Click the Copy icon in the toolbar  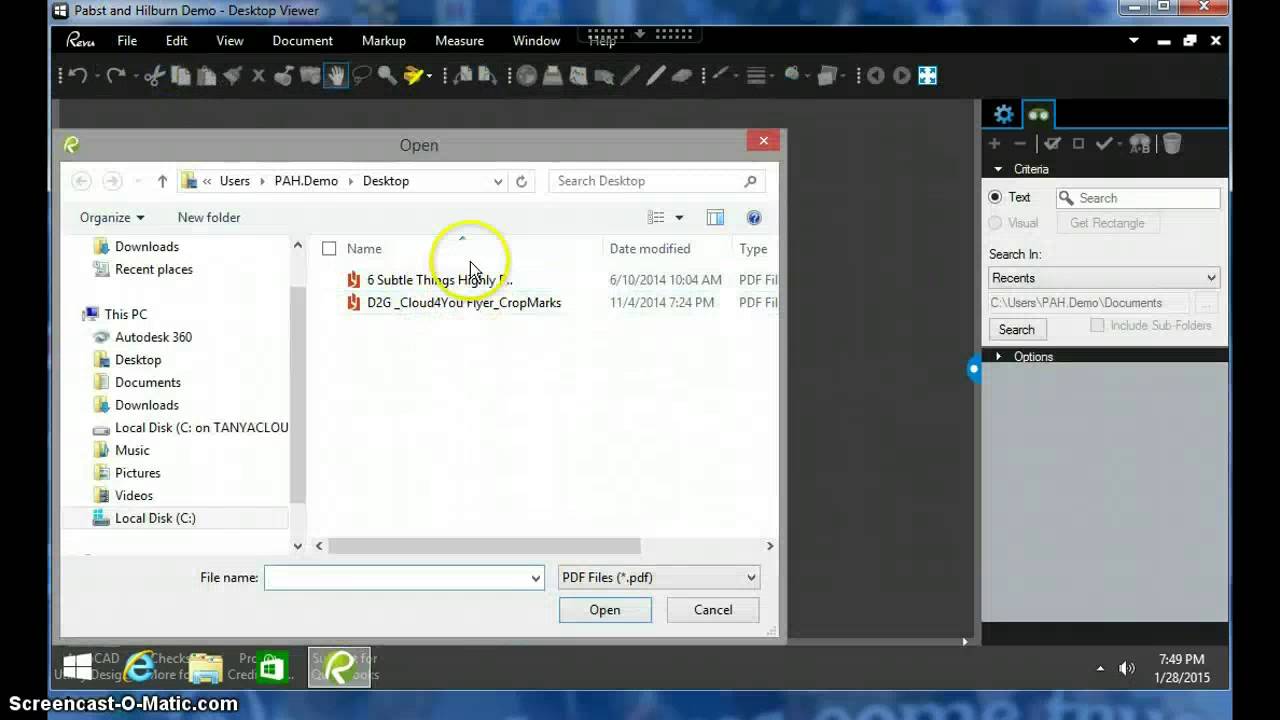point(181,76)
